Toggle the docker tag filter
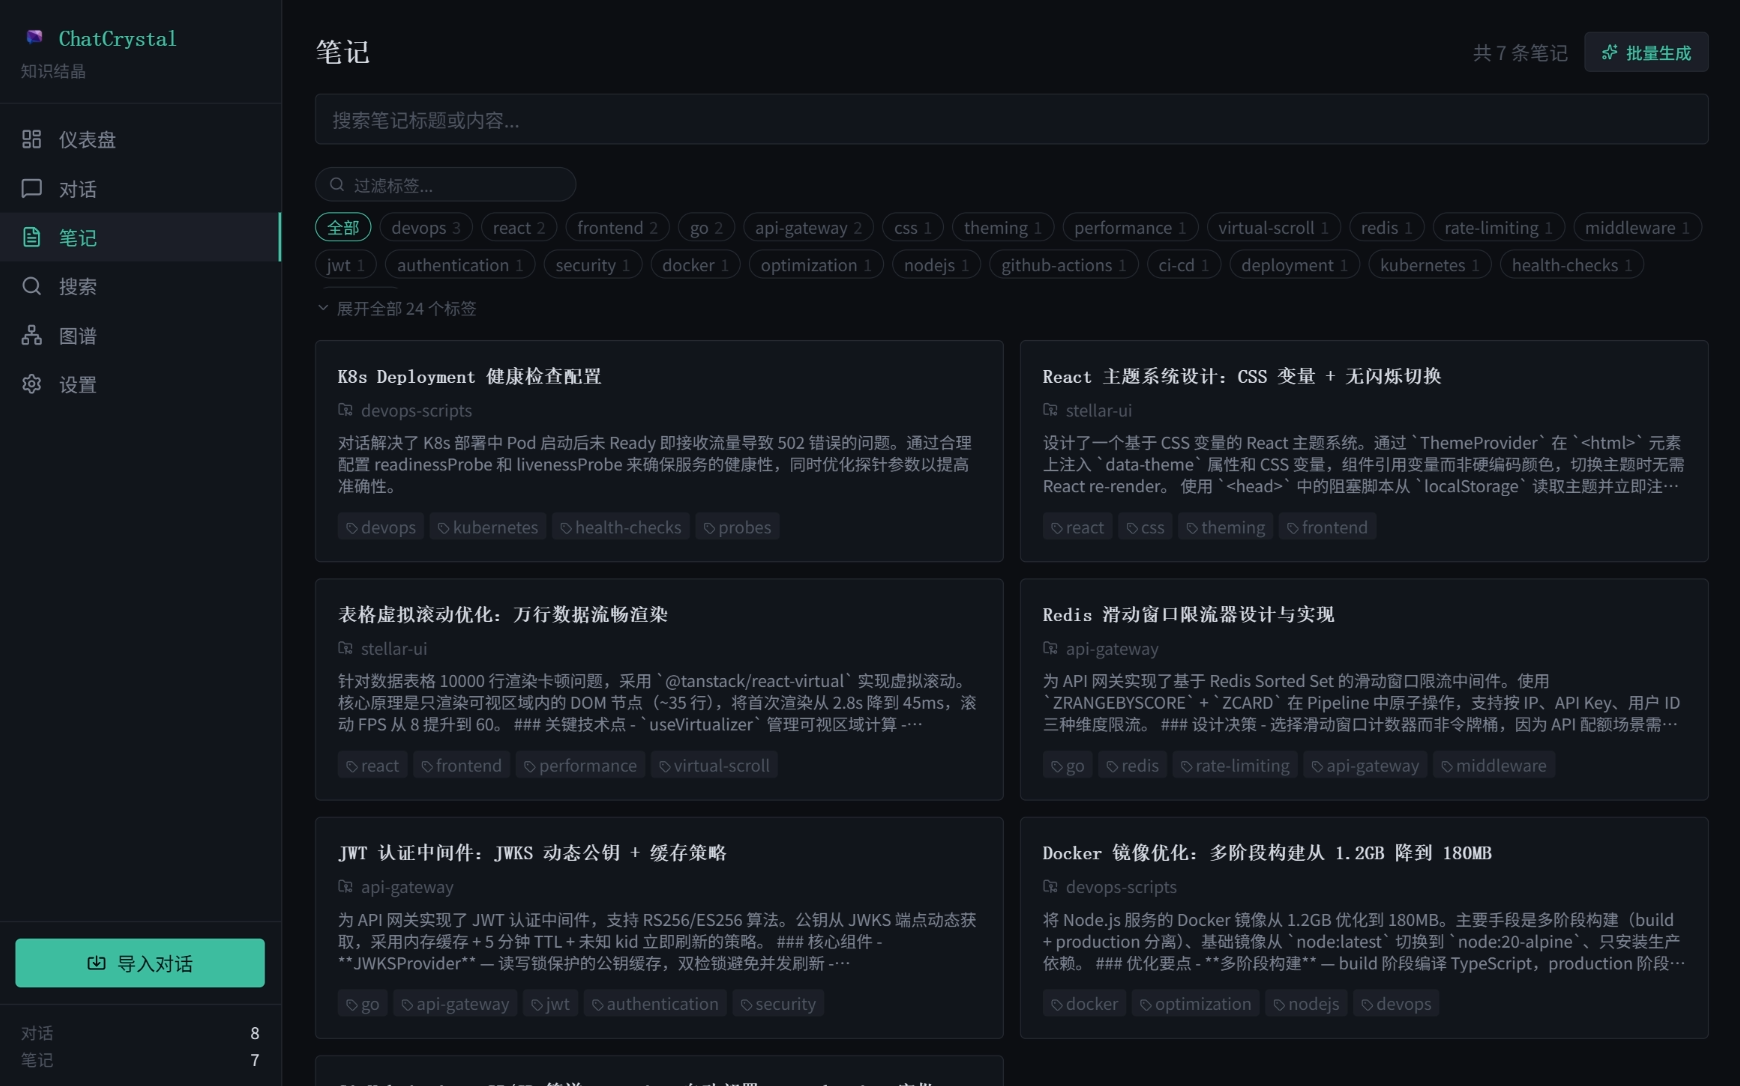 pyautogui.click(x=695, y=264)
